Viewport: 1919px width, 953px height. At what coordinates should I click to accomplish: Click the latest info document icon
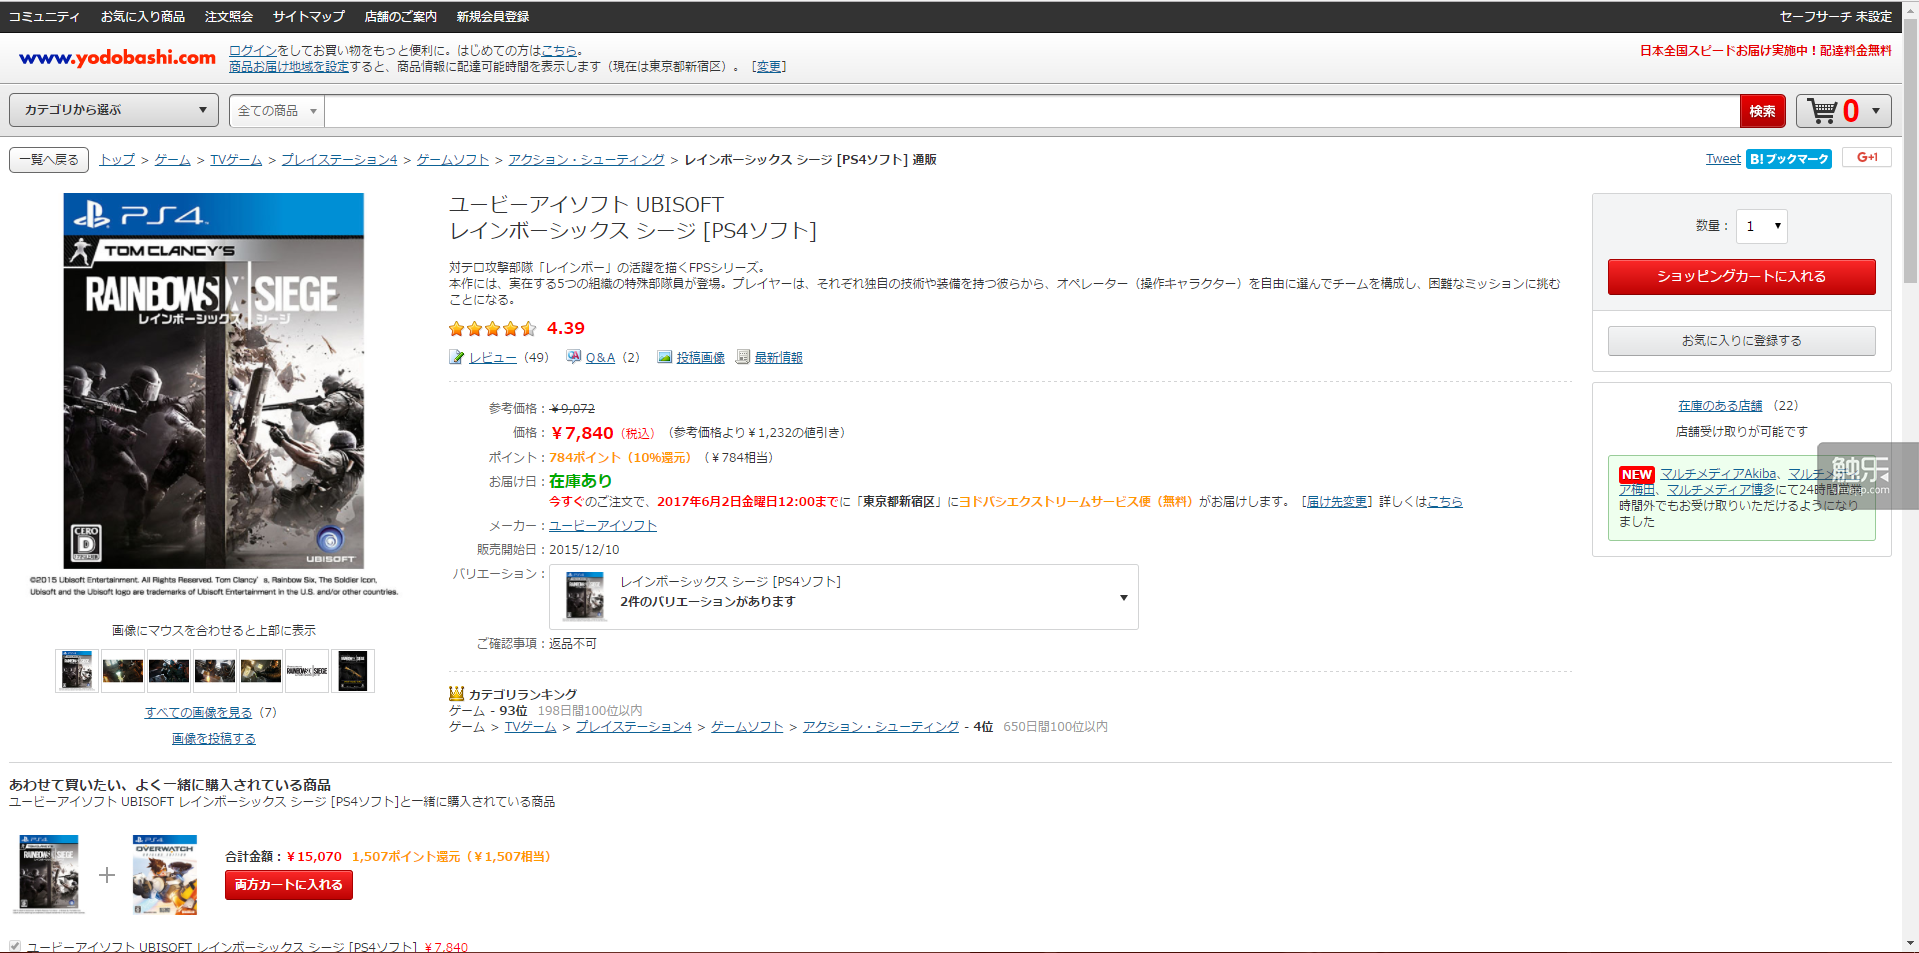click(743, 357)
